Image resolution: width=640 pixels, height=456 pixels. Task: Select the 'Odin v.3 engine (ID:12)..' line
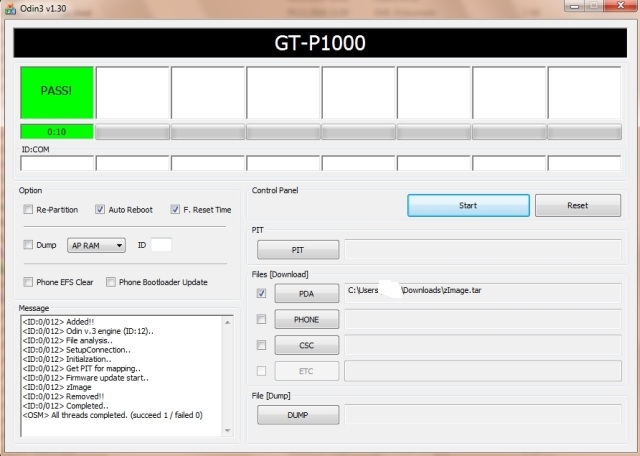88,331
